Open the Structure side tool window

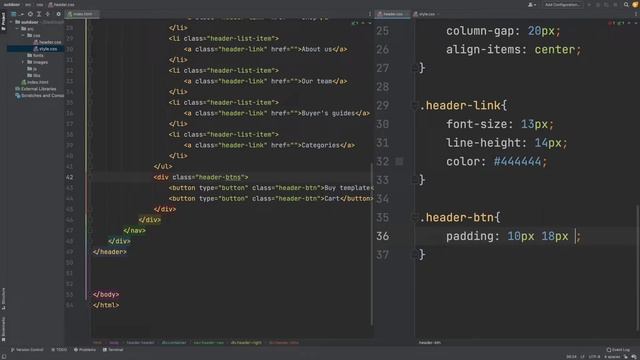[x=3, y=299]
